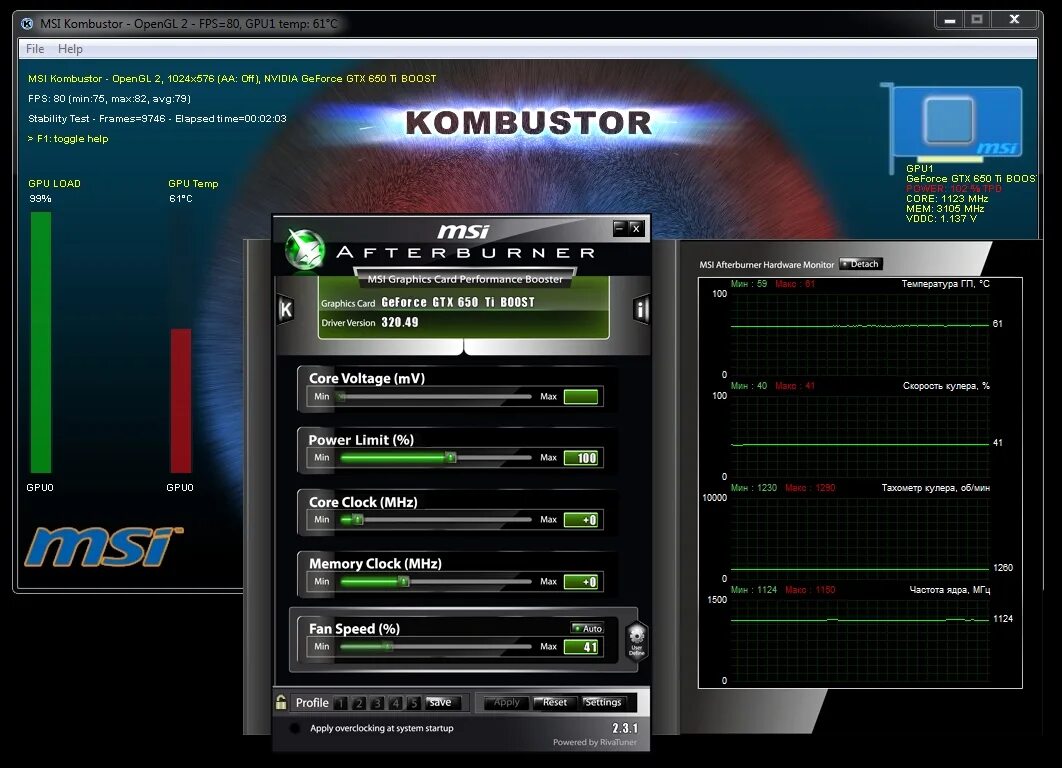The image size is (1062, 768).
Task: Click the GPU temperature graph in Hardware Monitor
Action: [859, 334]
